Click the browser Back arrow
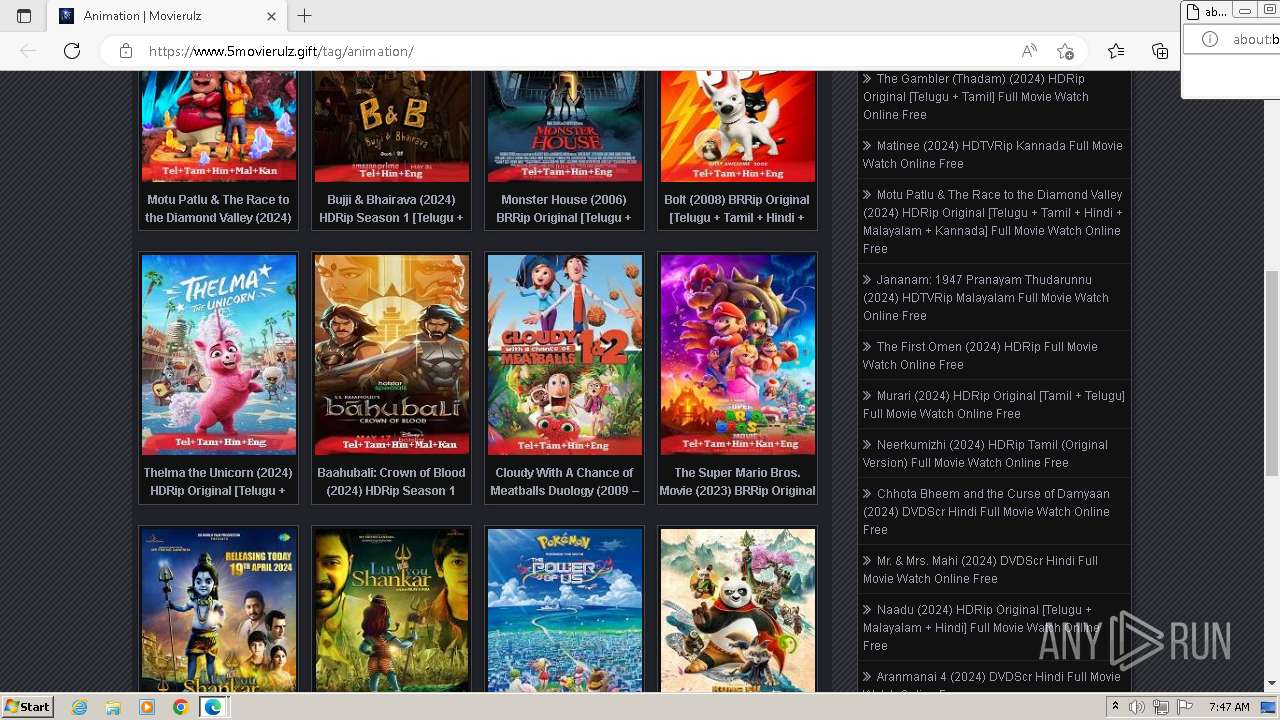Viewport: 1280px width, 720px height. click(x=28, y=51)
